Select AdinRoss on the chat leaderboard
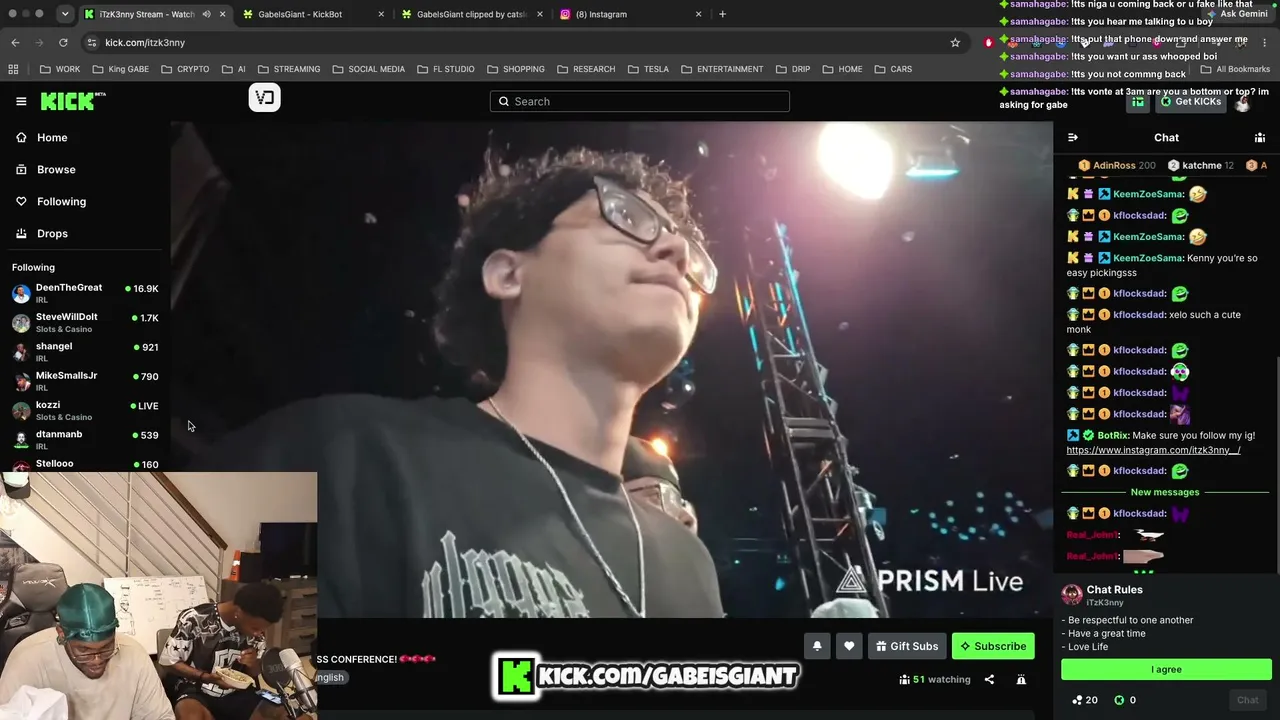This screenshot has height=720, width=1280. click(1117, 166)
